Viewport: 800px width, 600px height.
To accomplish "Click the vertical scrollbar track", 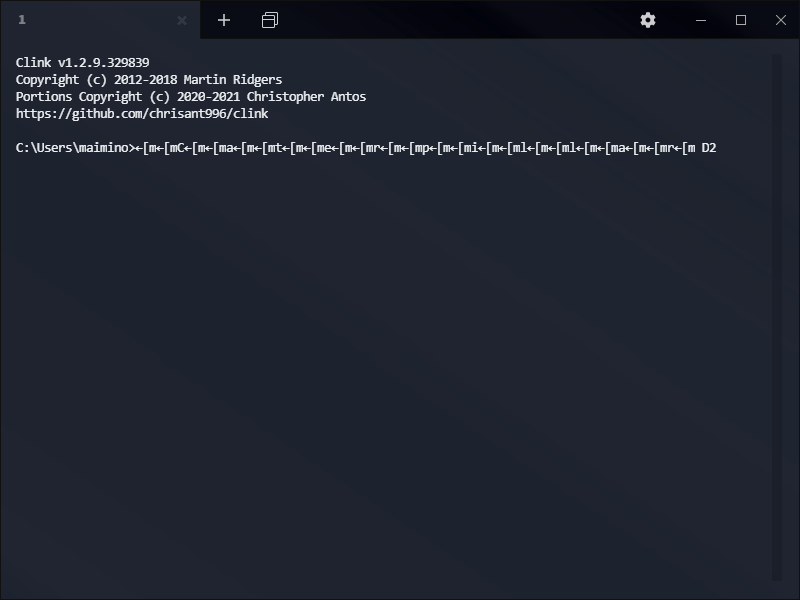I will pos(777,317).
